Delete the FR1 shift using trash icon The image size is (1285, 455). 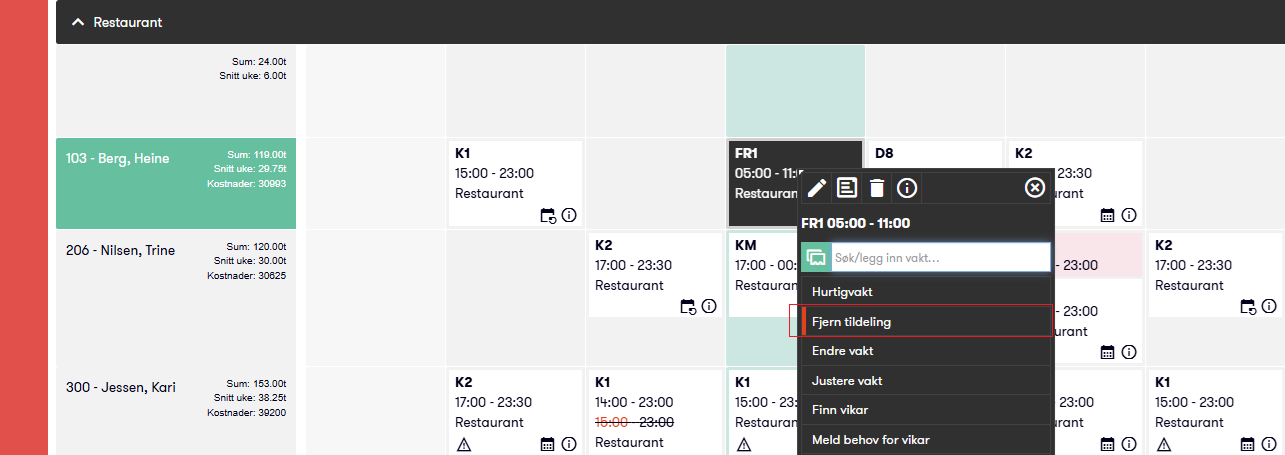click(x=877, y=187)
